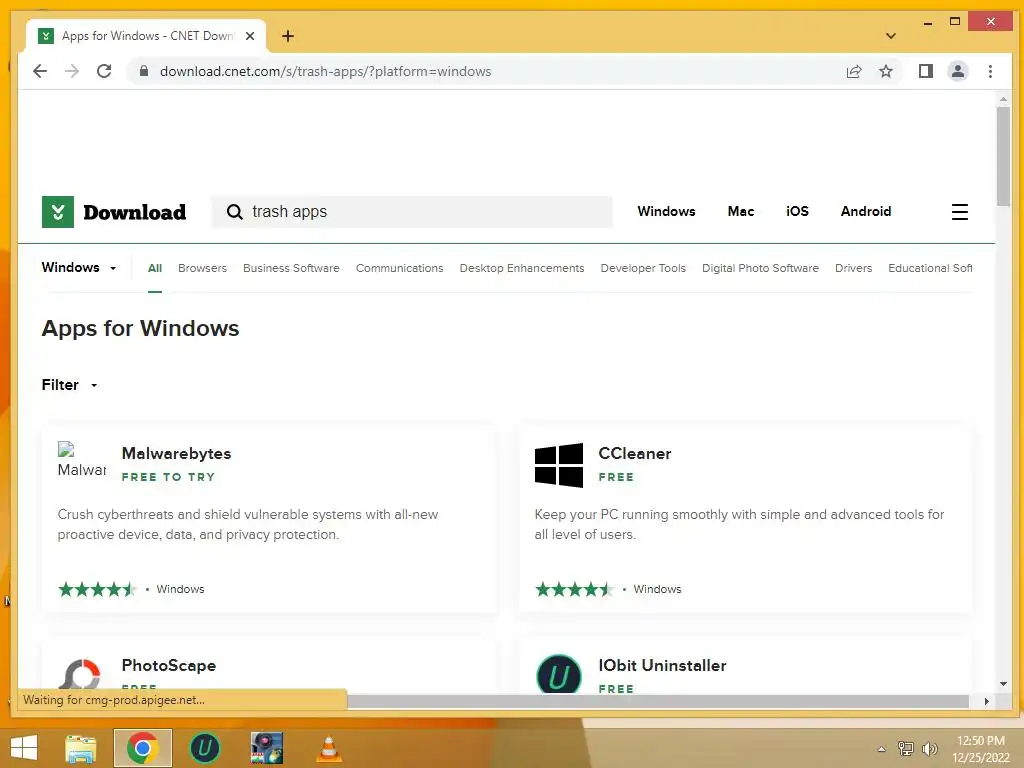Click the CCleaner Windows logo icon
Image resolution: width=1024 pixels, height=768 pixels.
558,466
